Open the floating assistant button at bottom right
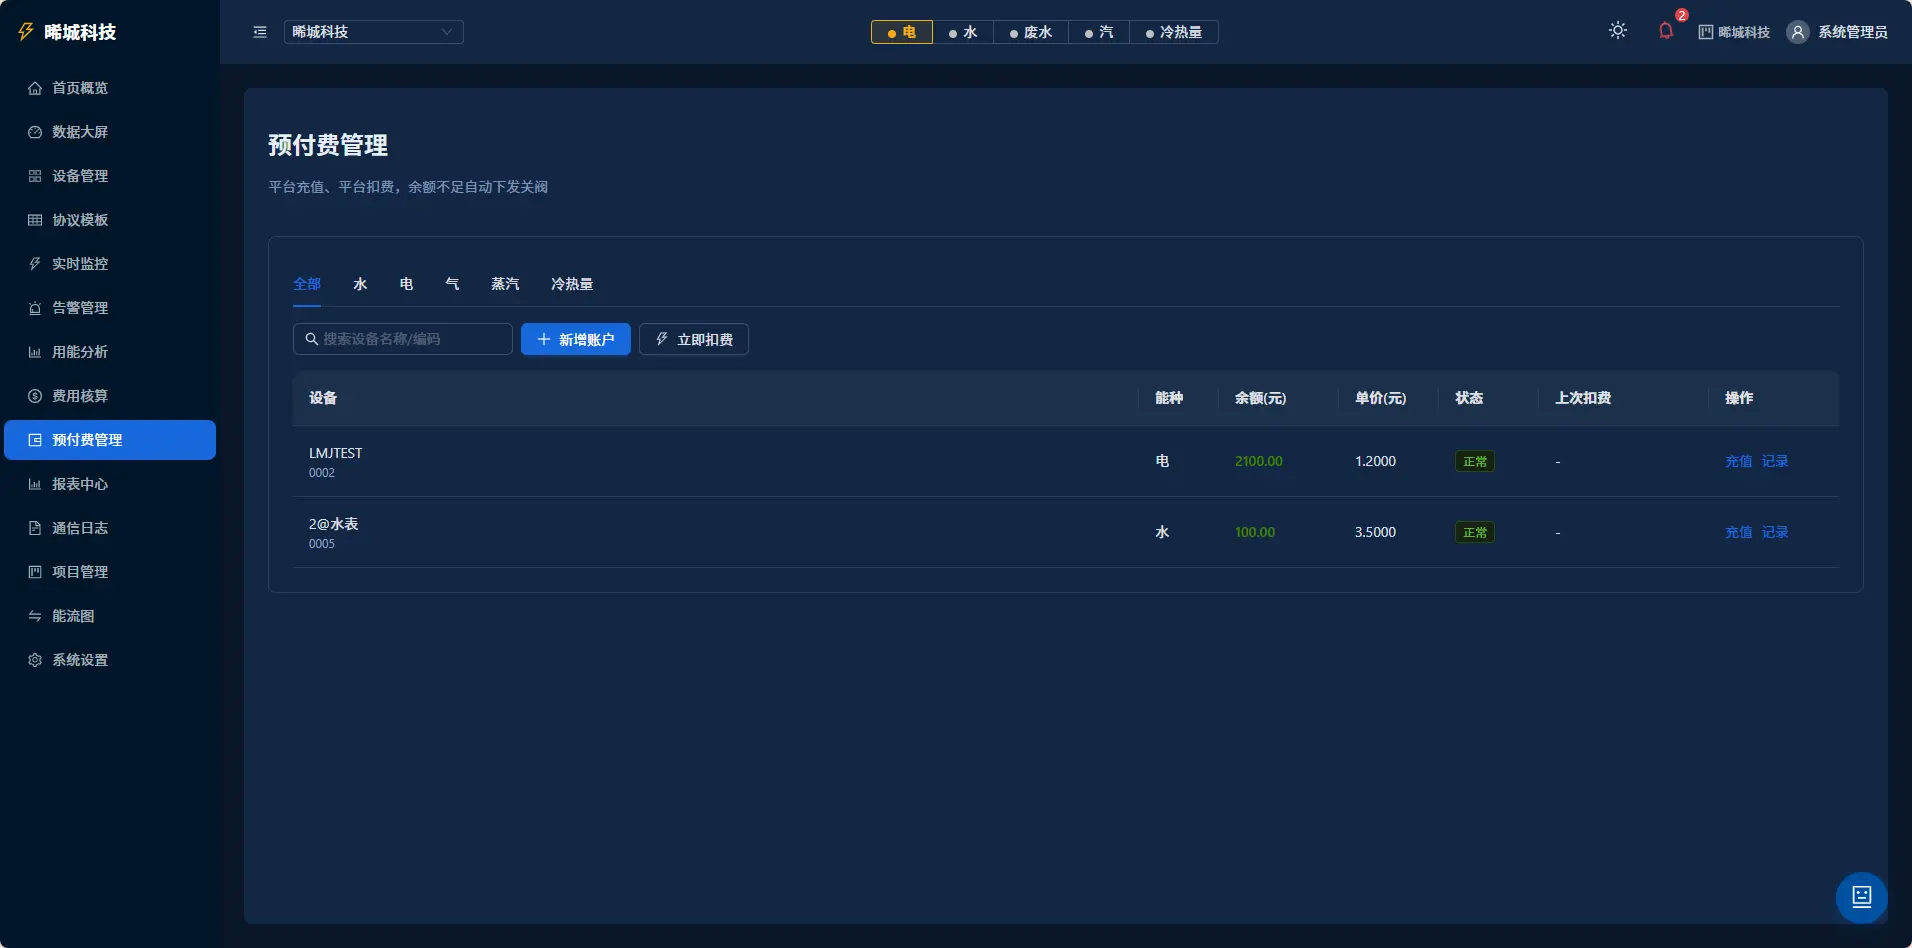The image size is (1912, 948). pos(1862,897)
